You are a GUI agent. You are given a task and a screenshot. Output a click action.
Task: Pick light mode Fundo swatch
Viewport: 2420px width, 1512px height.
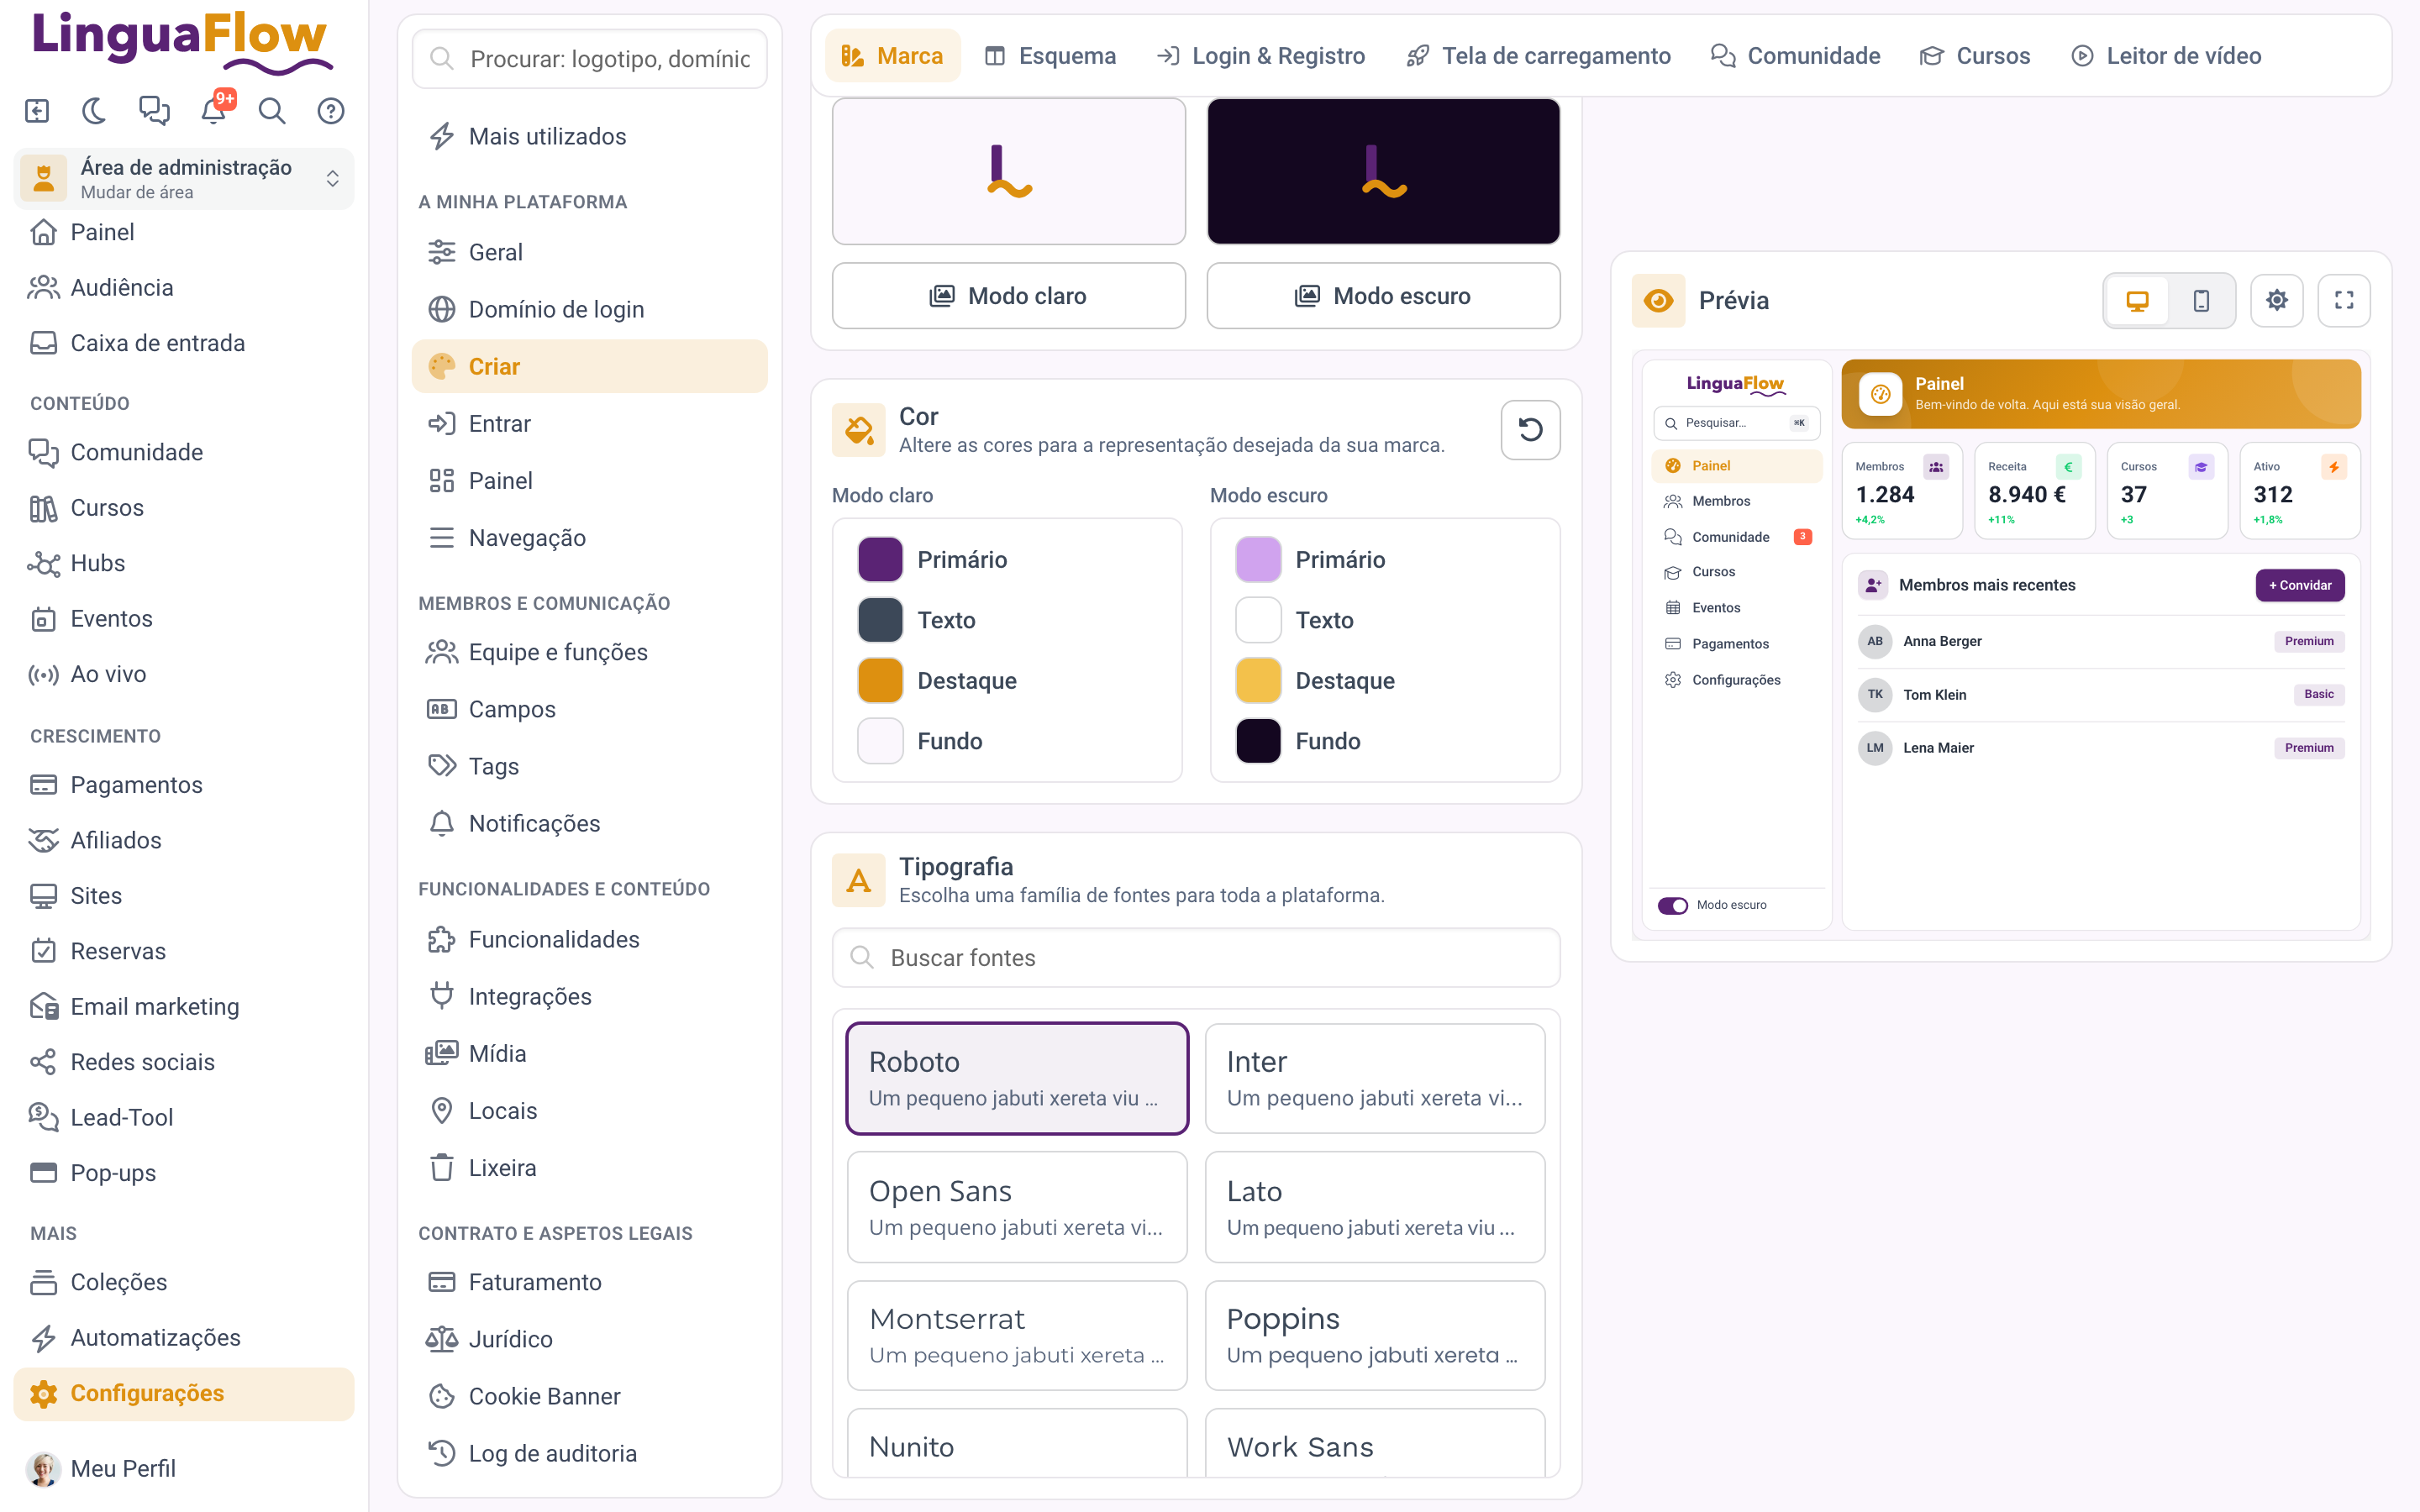point(880,741)
